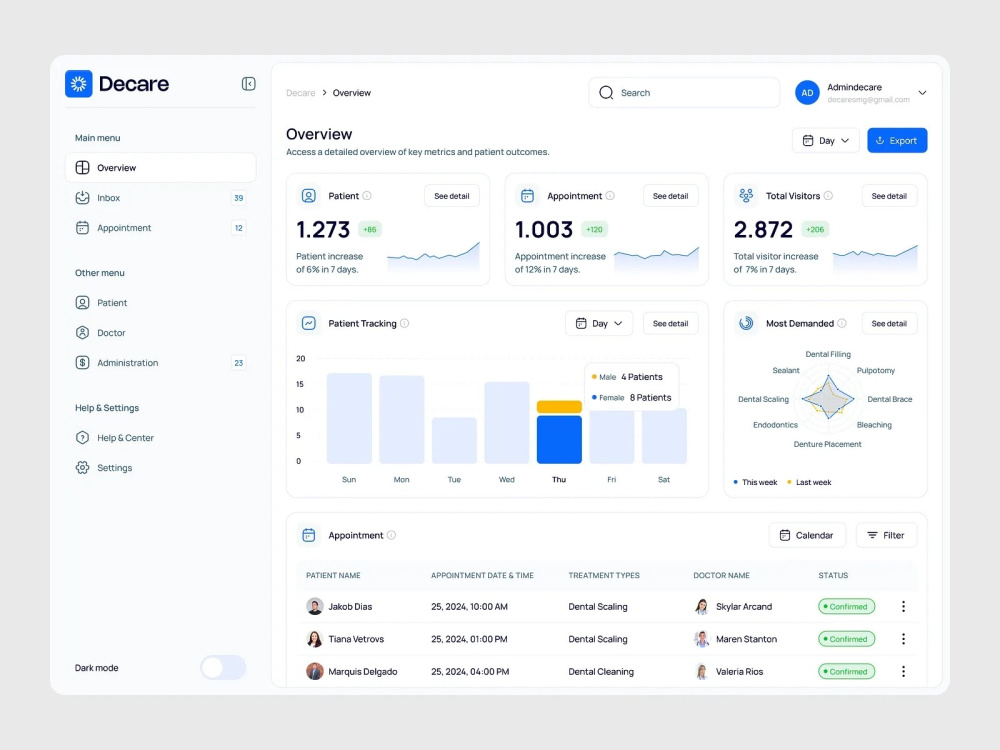Open options menu for Jakob Dias row
The height and width of the screenshot is (750, 1000).
(x=903, y=607)
